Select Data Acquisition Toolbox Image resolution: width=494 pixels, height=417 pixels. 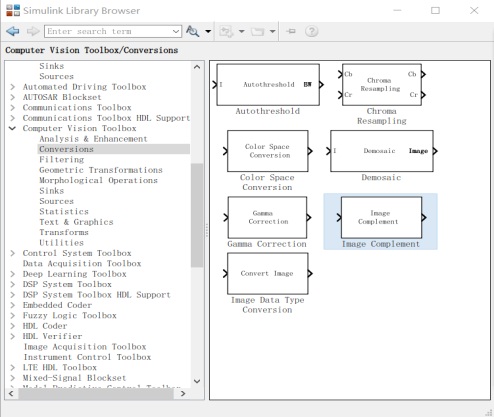pos(82,264)
